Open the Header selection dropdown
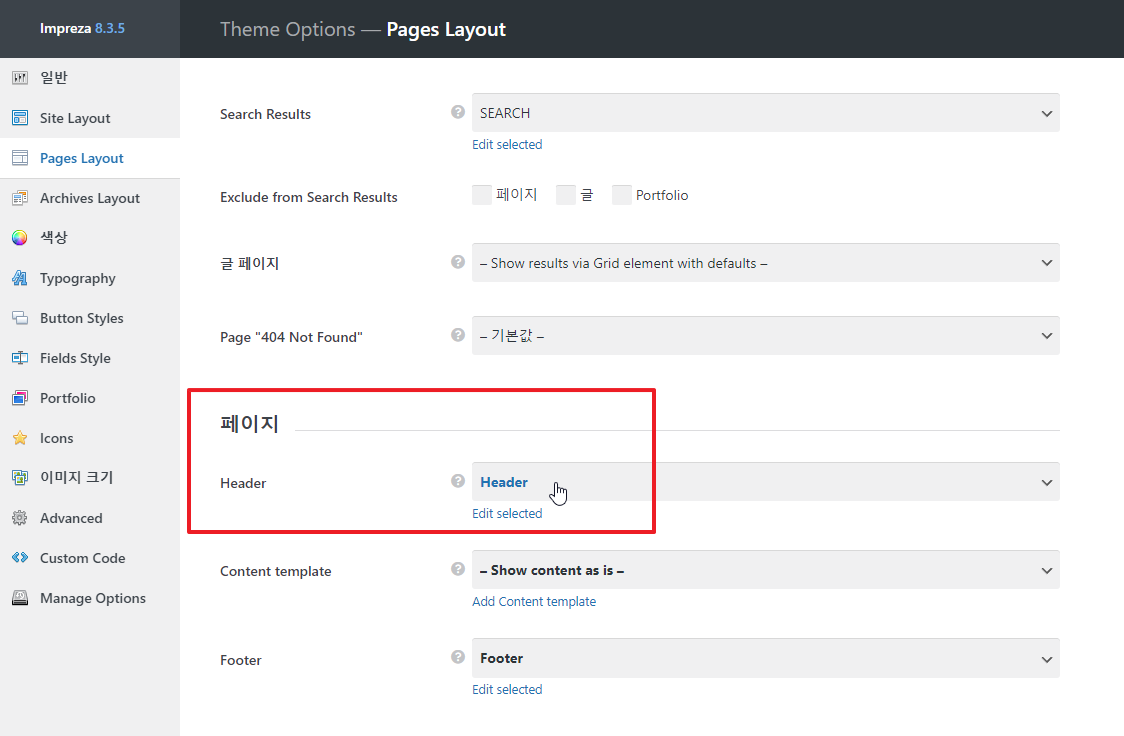The width and height of the screenshot is (1124, 736). [x=766, y=482]
